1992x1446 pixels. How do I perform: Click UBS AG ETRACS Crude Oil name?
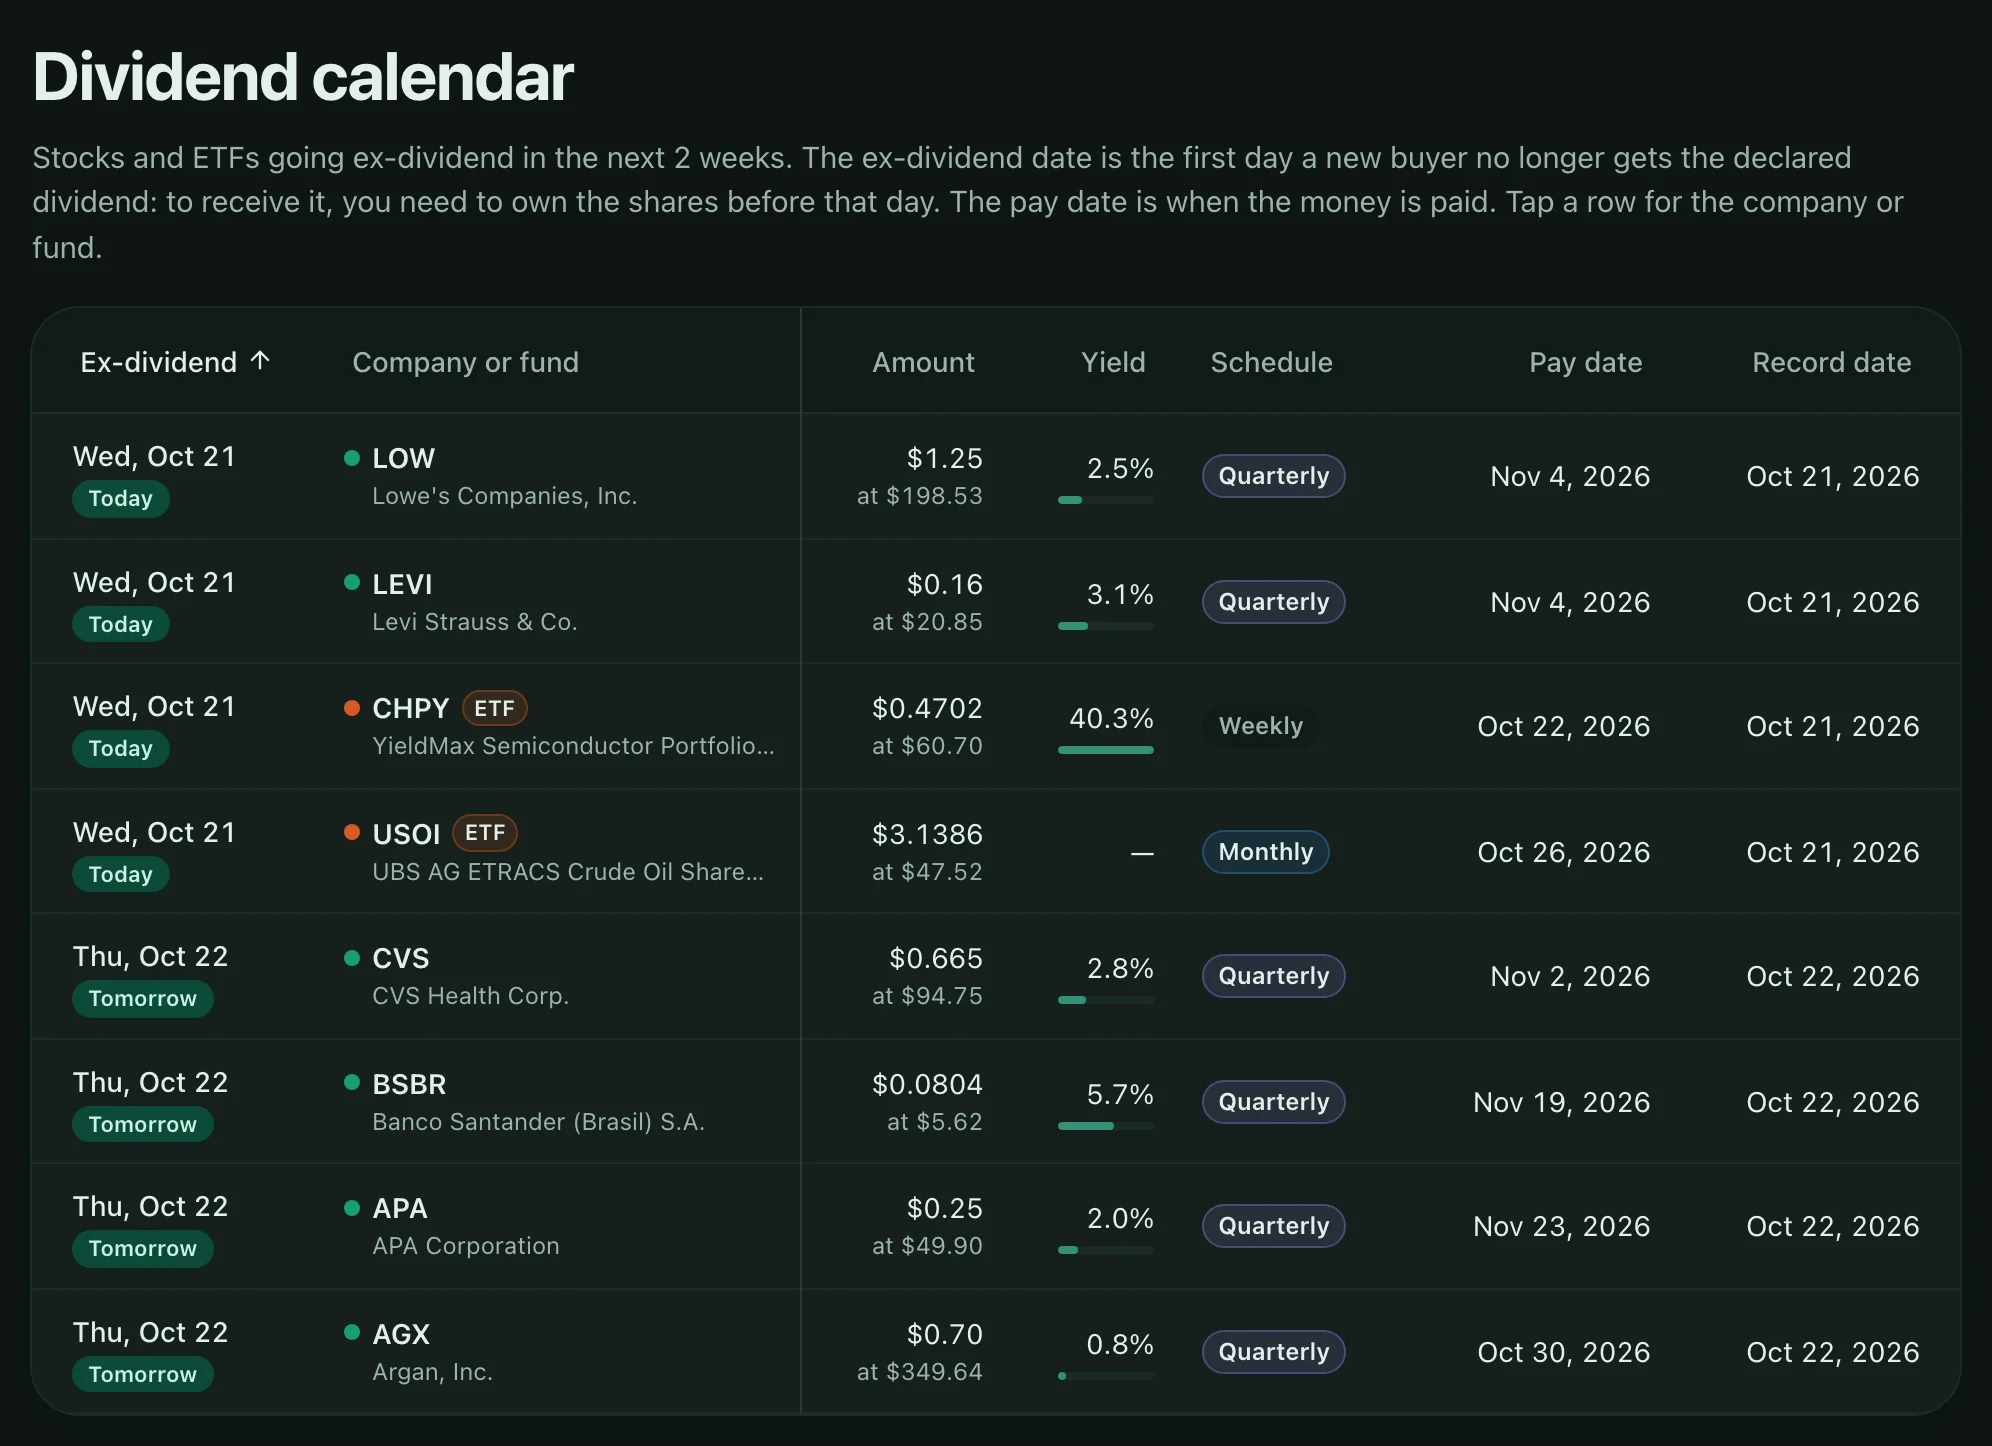pos(567,872)
